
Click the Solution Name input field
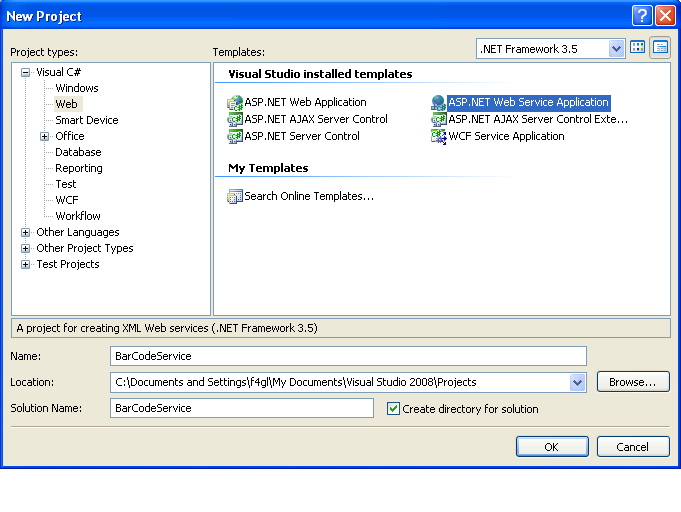[x=242, y=408]
